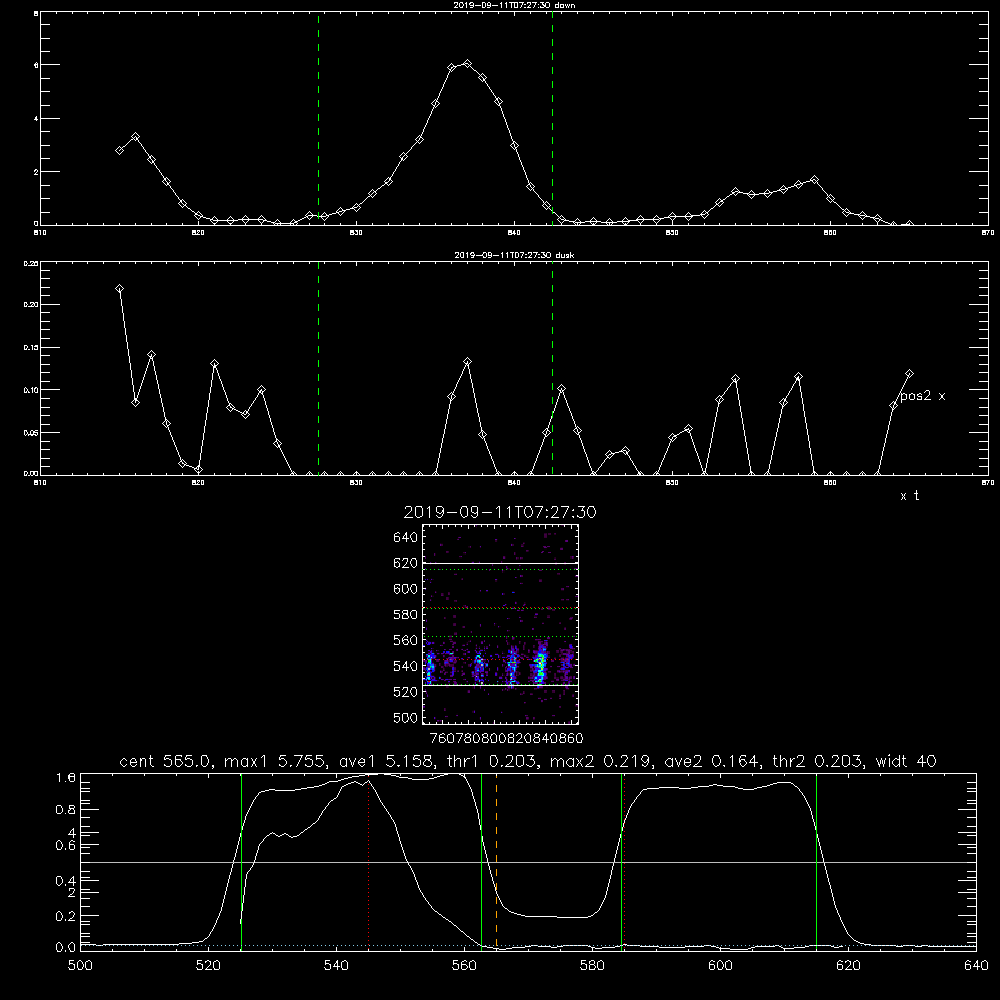Click the right green dashed line in the dawn plot
Screen dimensions: 1000x1000
click(x=552, y=118)
